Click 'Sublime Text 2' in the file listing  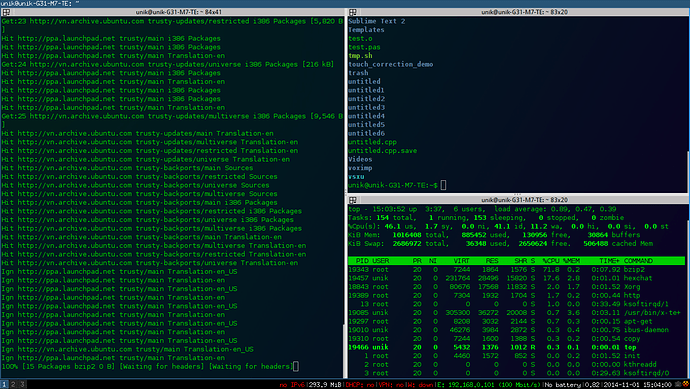tap(376, 21)
